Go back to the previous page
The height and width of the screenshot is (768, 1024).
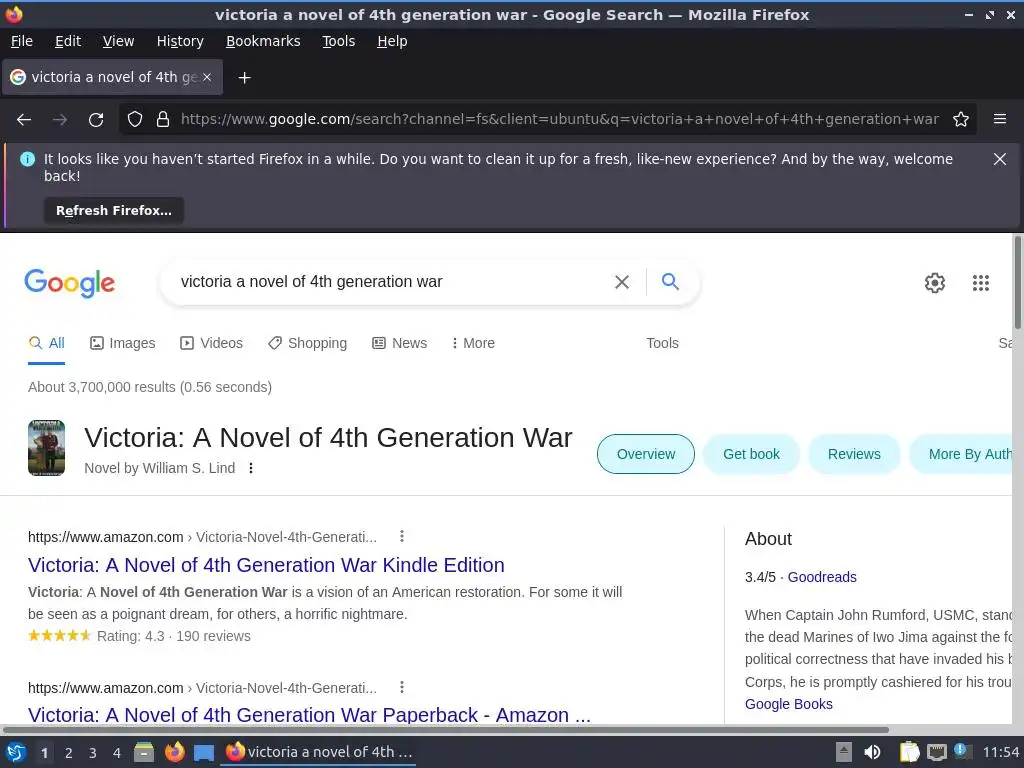24,120
